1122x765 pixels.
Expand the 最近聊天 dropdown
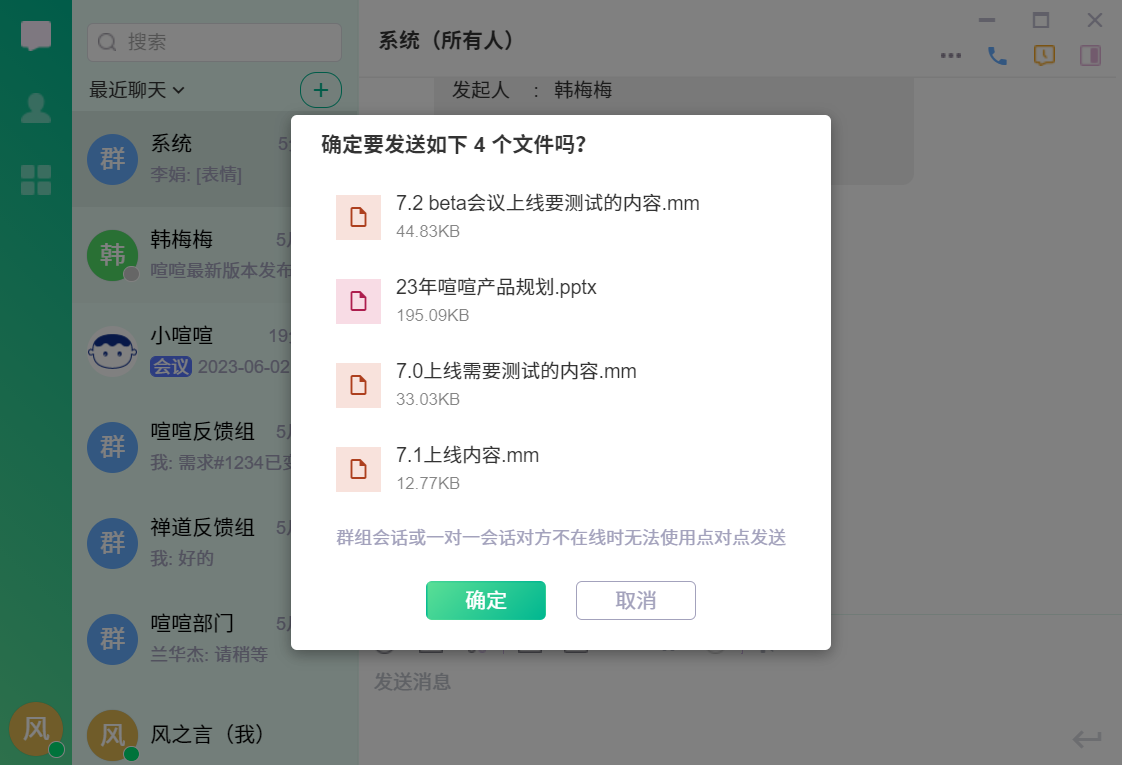pos(137,90)
